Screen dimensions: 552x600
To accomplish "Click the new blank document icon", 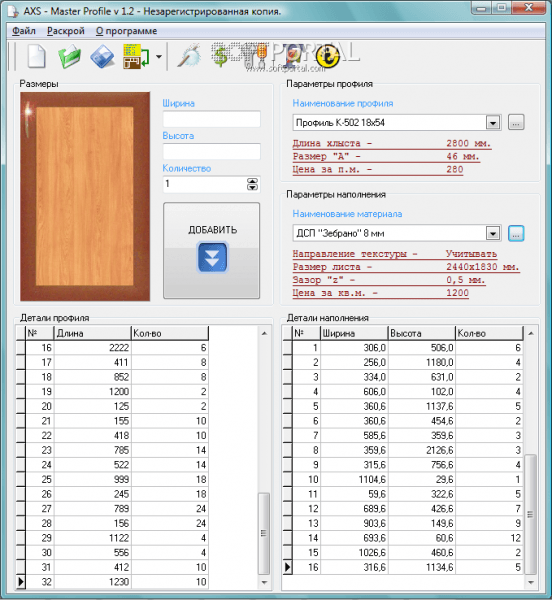I will [x=37, y=56].
